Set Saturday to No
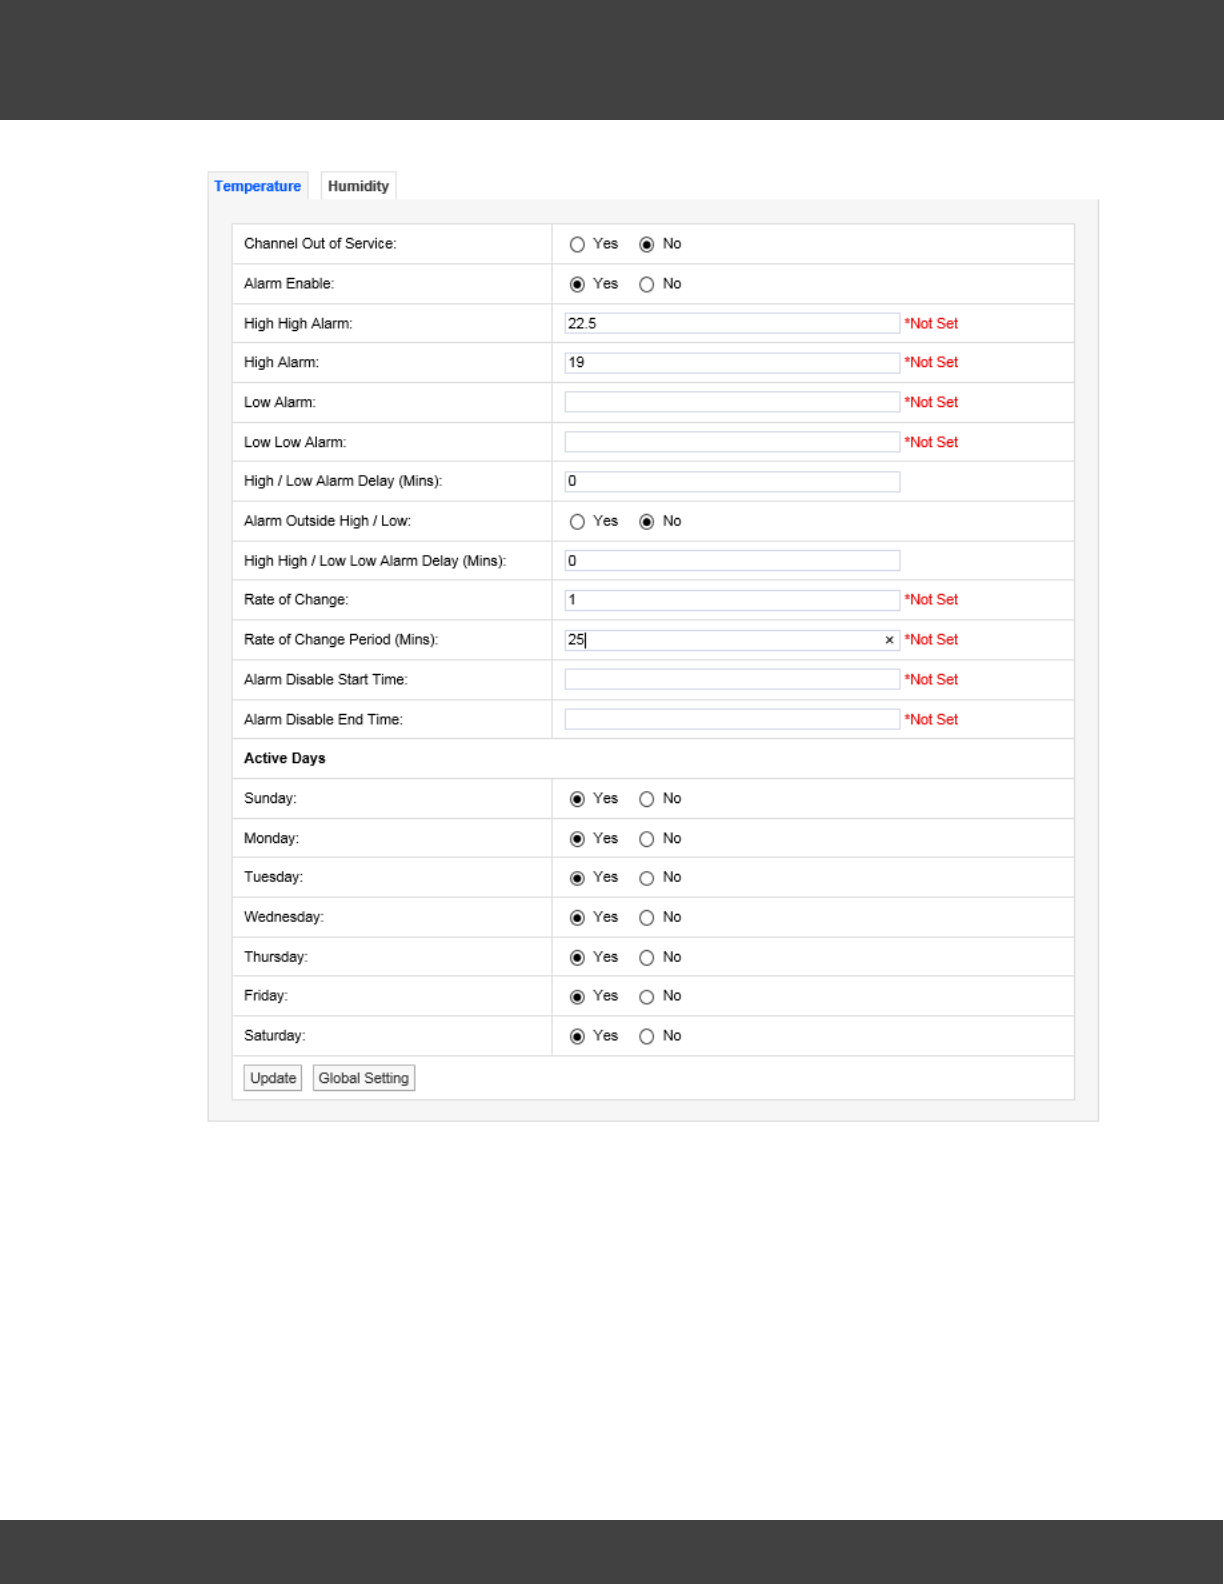Screen dimensions: 1224x1584 coord(647,1037)
